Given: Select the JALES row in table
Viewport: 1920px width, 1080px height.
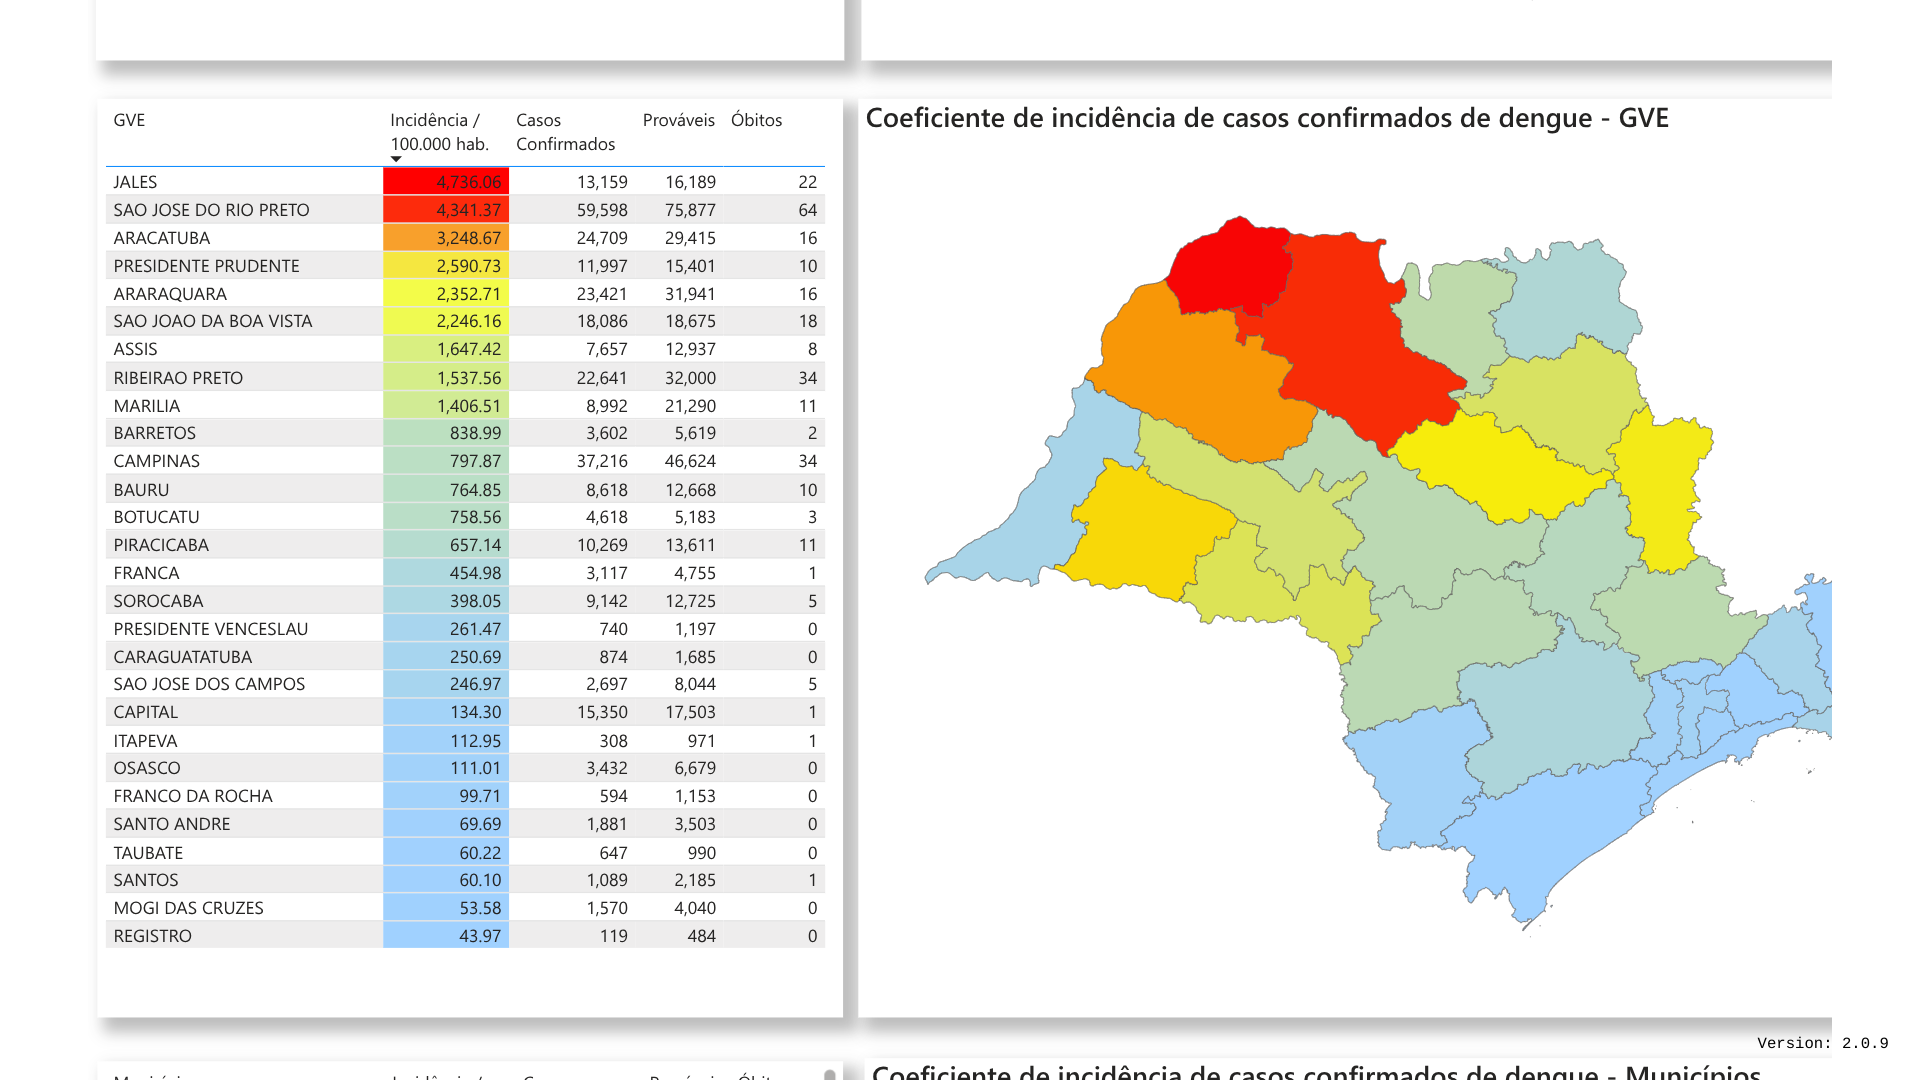Looking at the screenshot, I should [135, 182].
